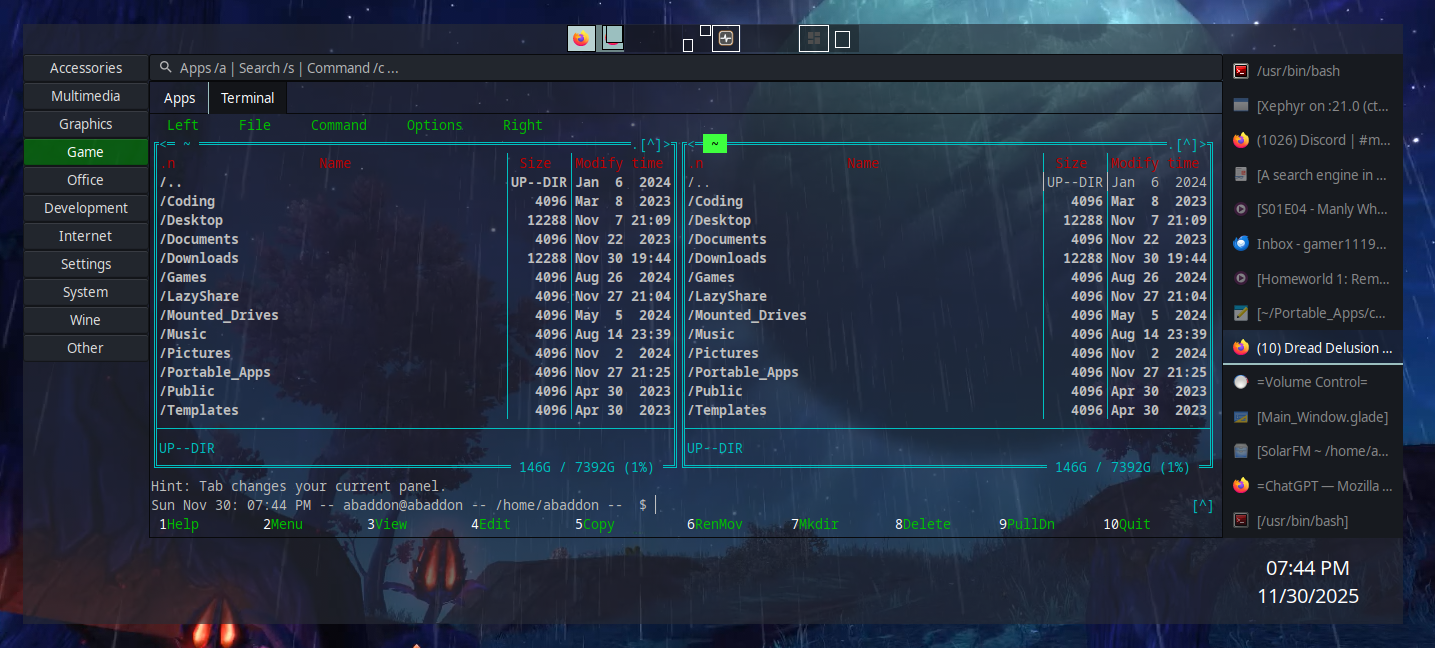Select the Development category in the sidebar
Image resolution: width=1435 pixels, height=648 pixels.
pyautogui.click(x=85, y=207)
